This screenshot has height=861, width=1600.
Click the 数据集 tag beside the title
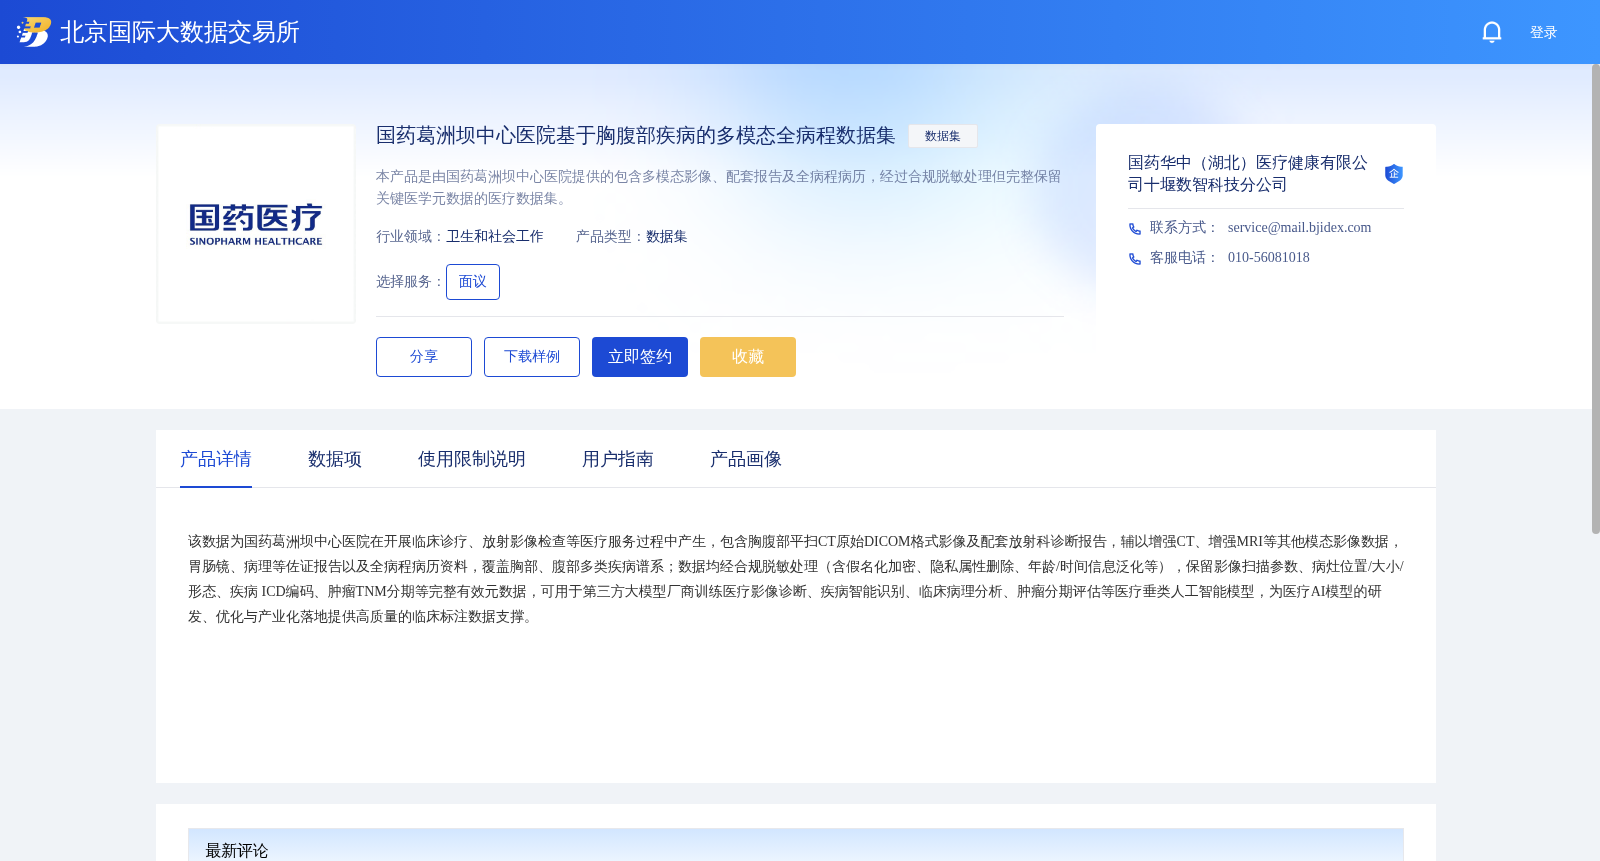tap(942, 136)
